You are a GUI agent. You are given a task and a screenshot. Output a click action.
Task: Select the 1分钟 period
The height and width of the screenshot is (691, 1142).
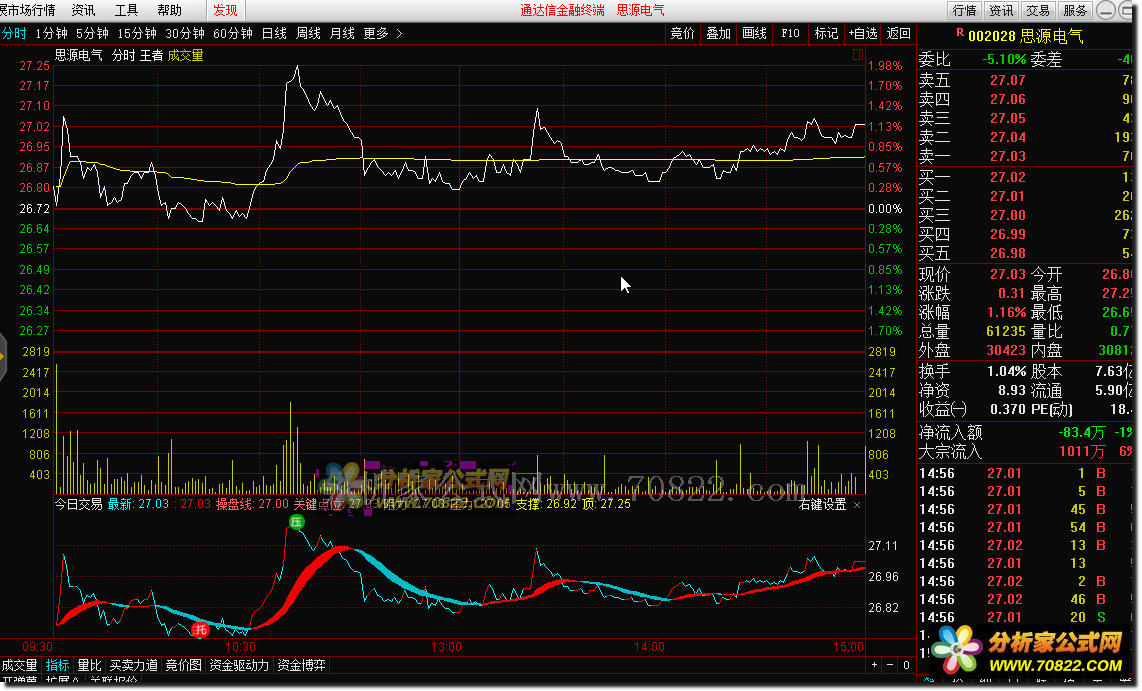(x=52, y=33)
